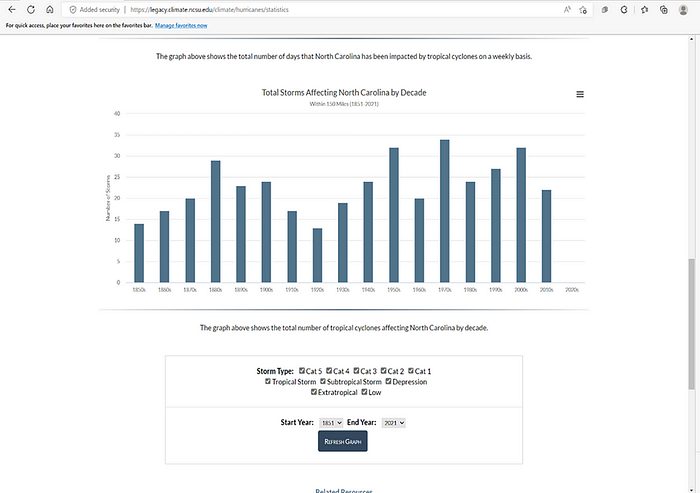Focus the address bar URL

(209, 9)
